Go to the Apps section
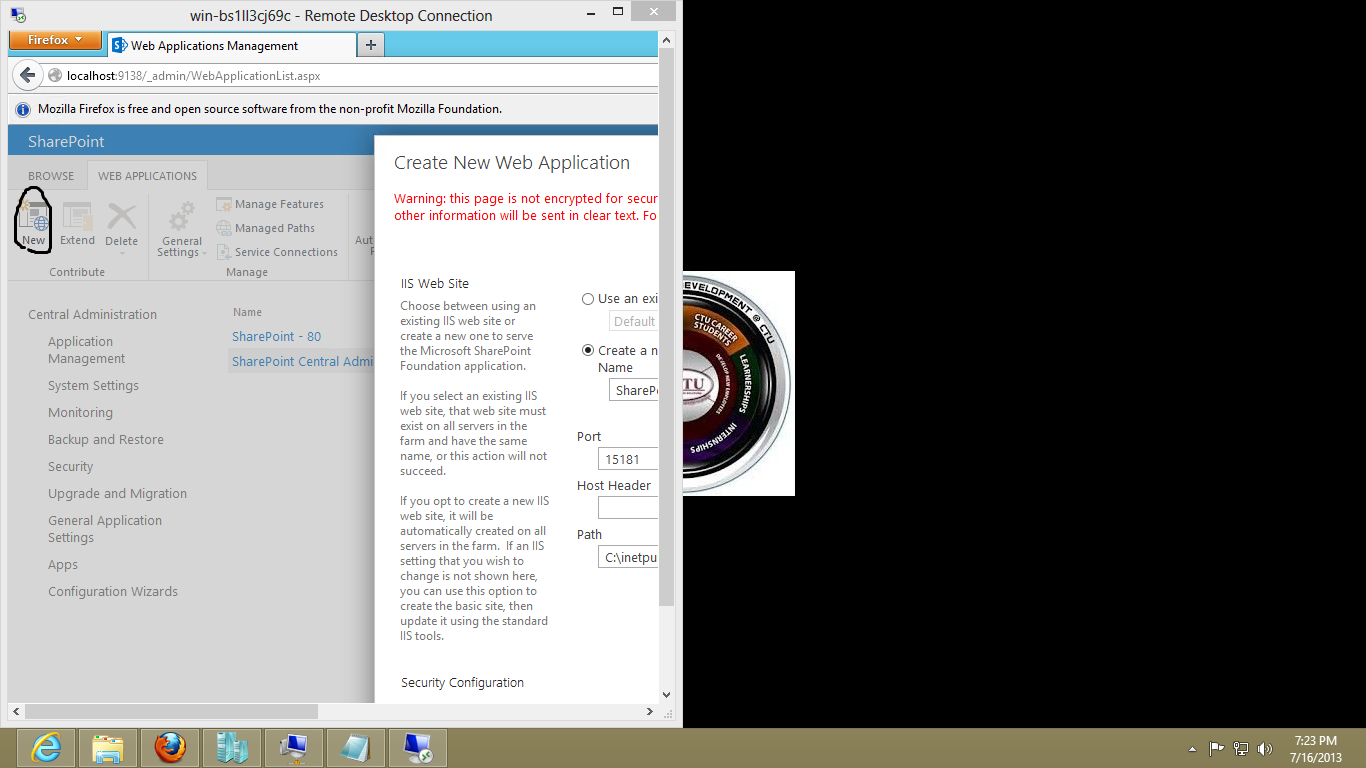The image size is (1366, 768). 62,564
